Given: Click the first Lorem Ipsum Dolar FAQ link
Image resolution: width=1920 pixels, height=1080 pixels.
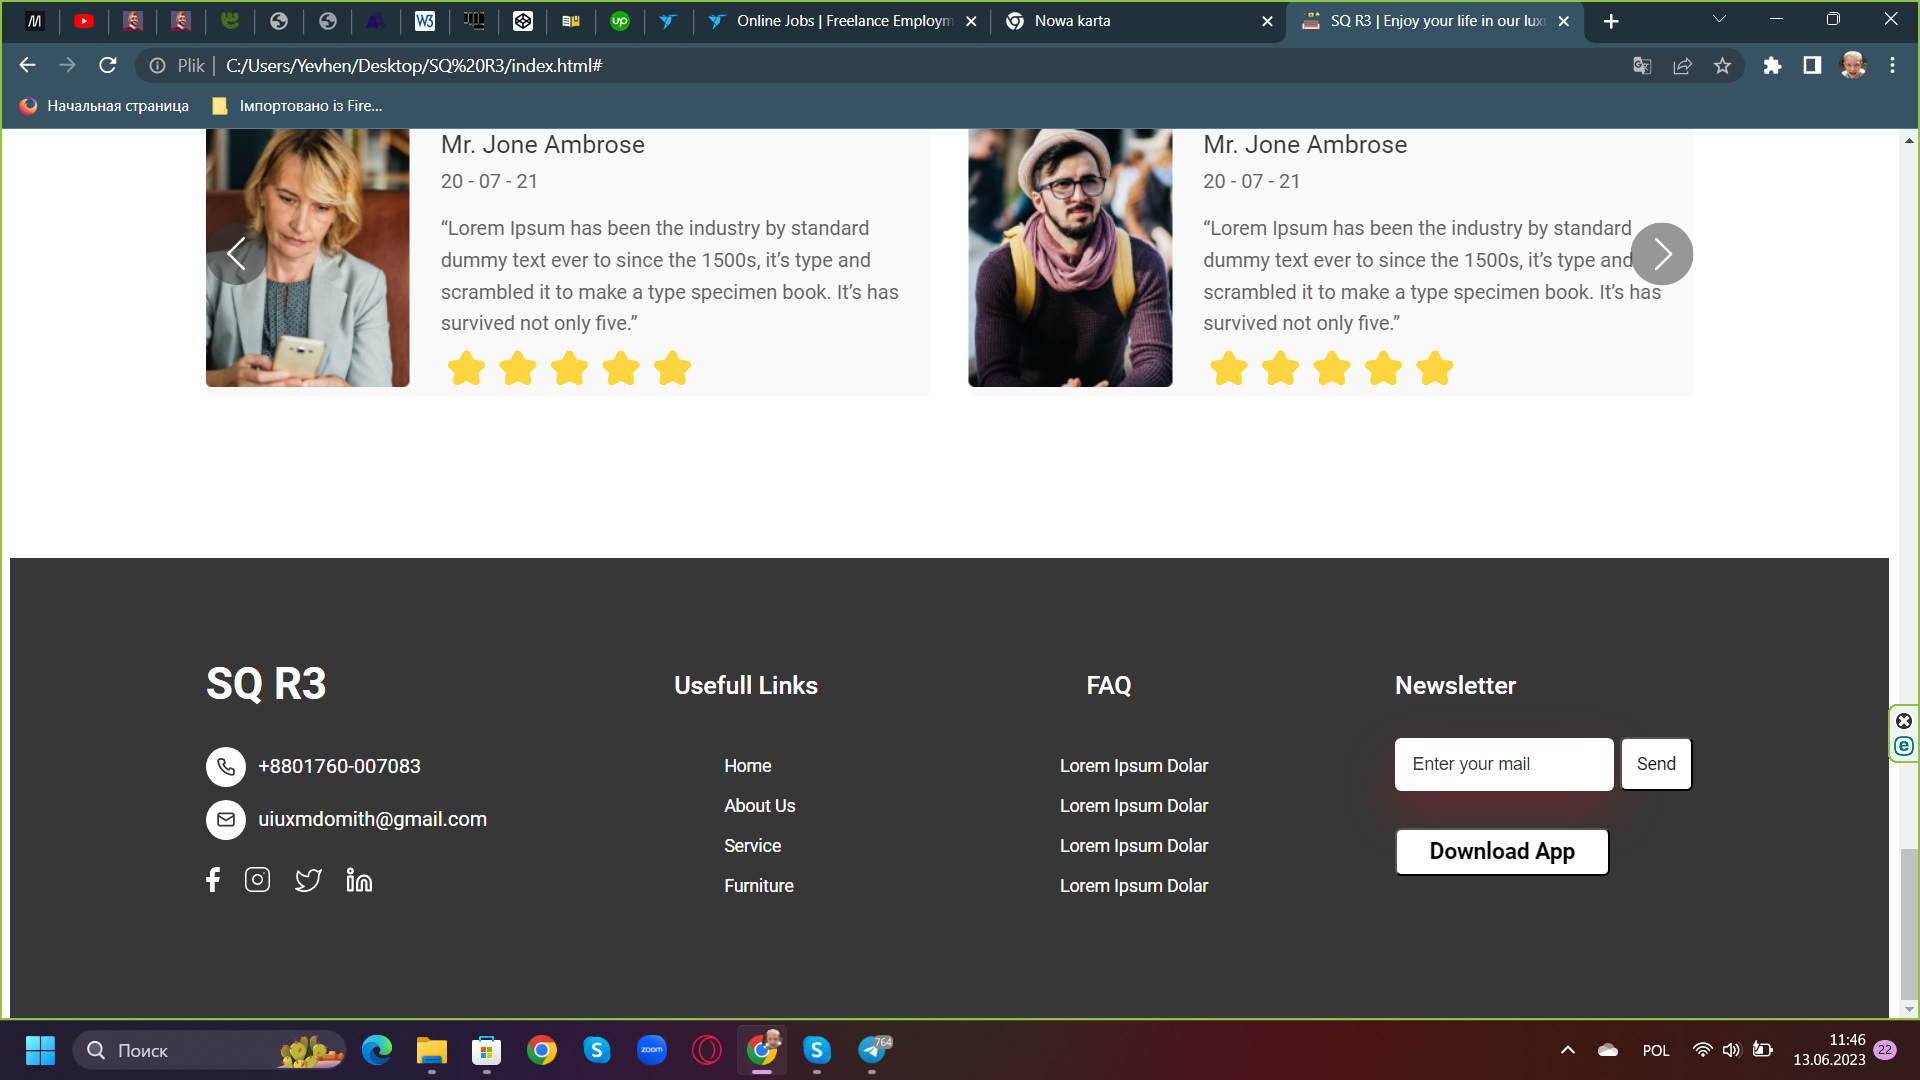Looking at the screenshot, I should click(1134, 766).
